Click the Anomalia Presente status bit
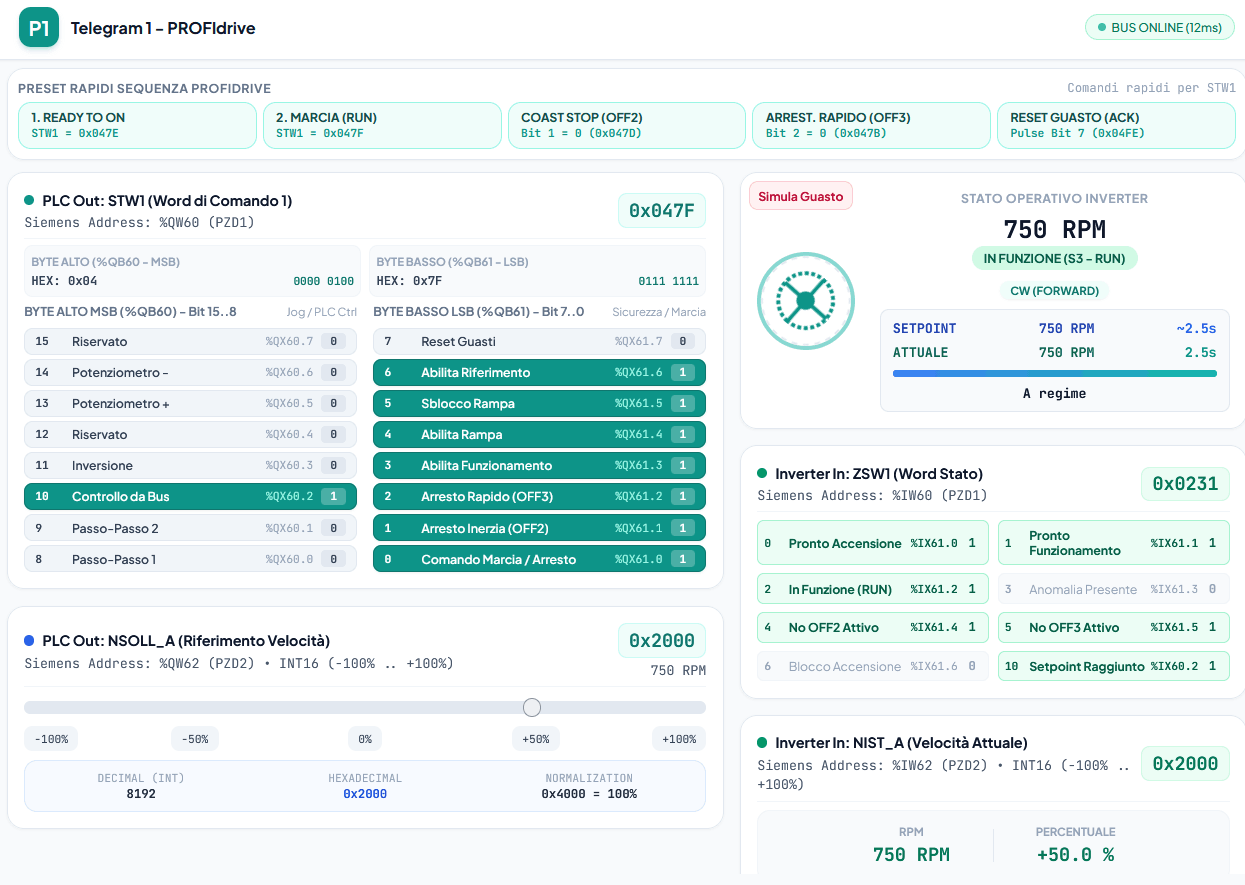 pyautogui.click(x=1114, y=589)
